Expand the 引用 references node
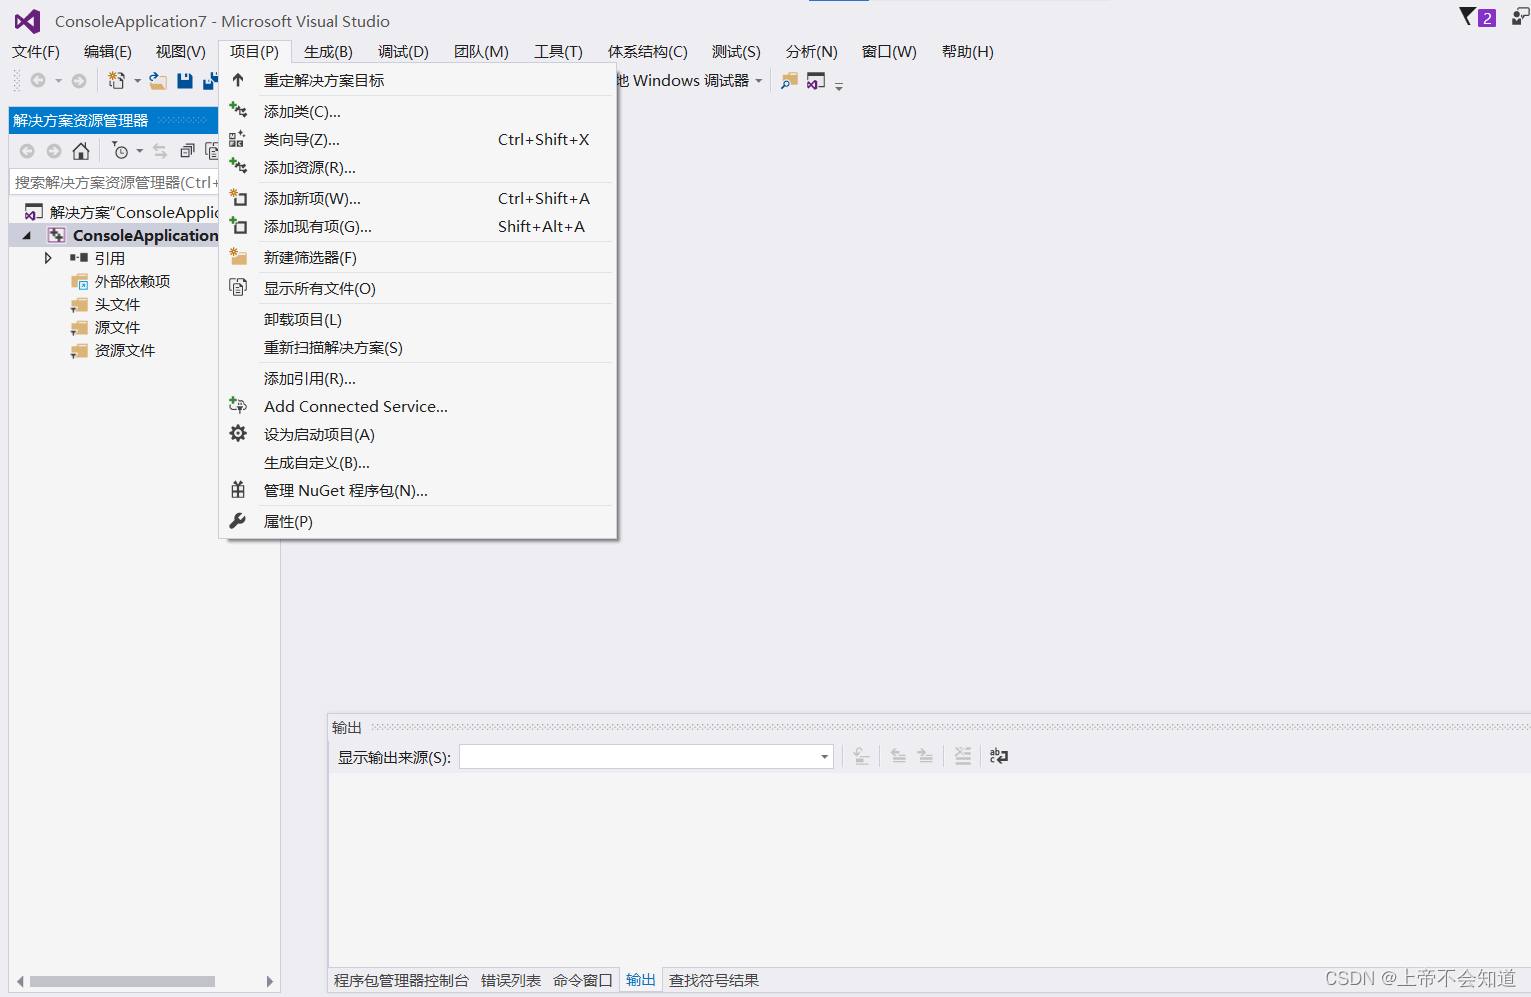 (x=48, y=258)
